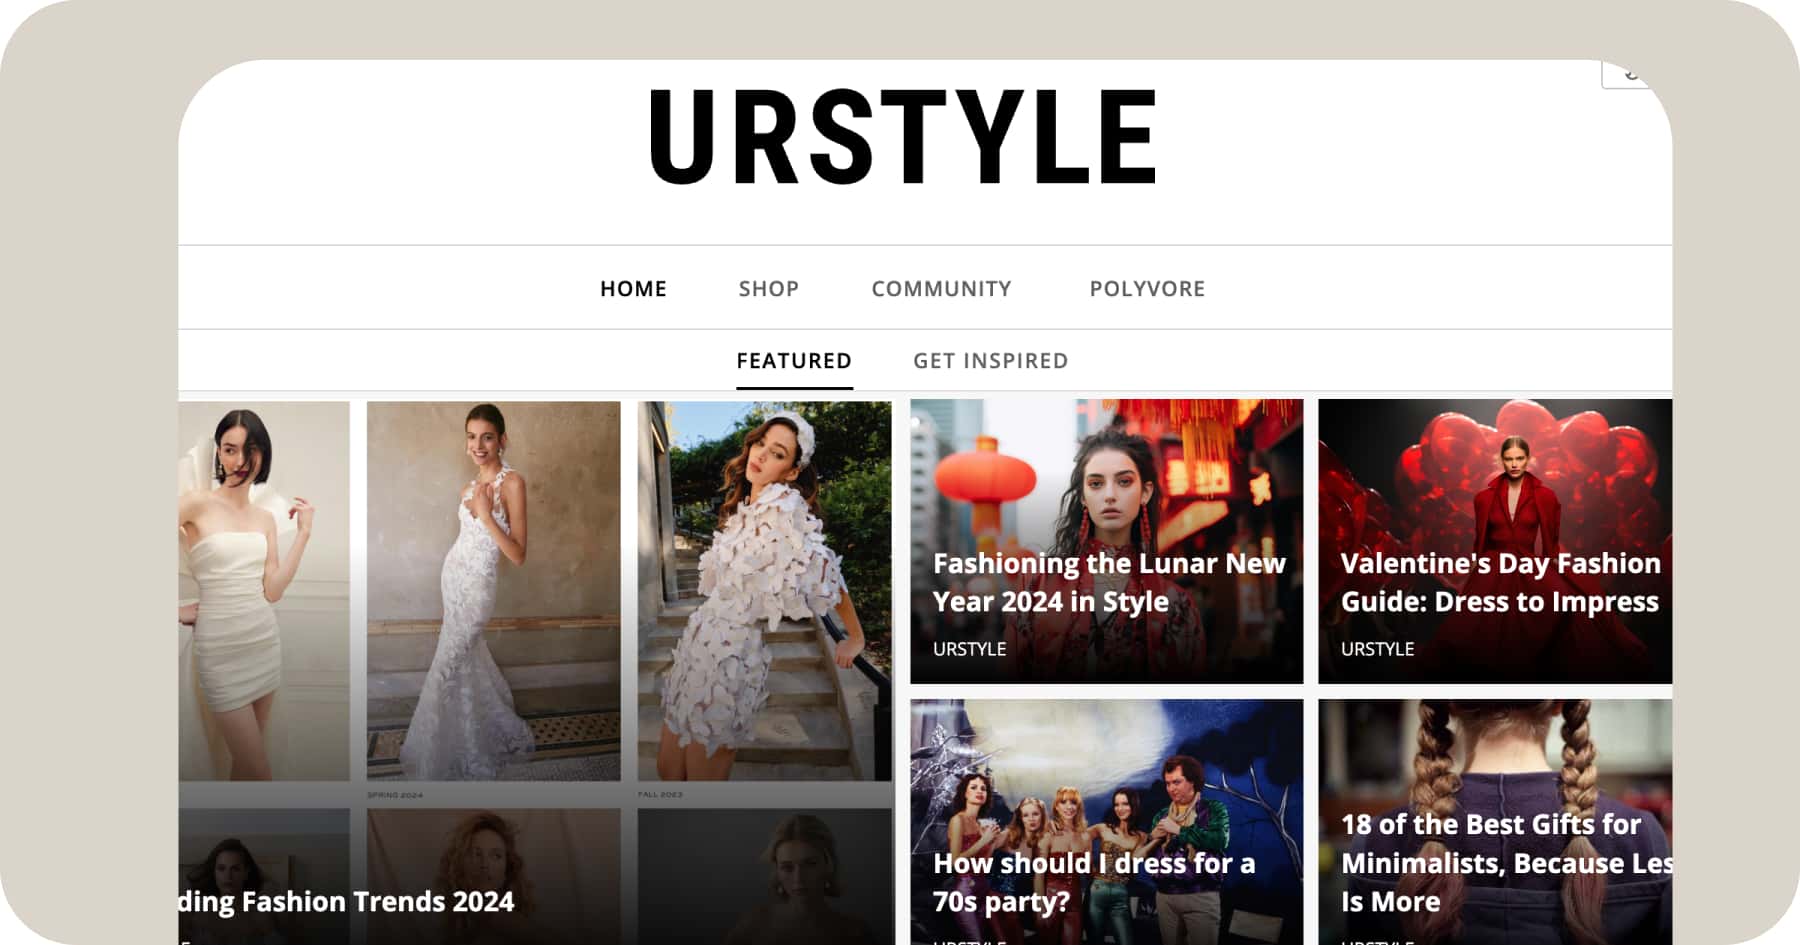Open Fashioning the Lunar New Year 2024 article
The height and width of the screenshot is (945, 1800).
point(1107,541)
